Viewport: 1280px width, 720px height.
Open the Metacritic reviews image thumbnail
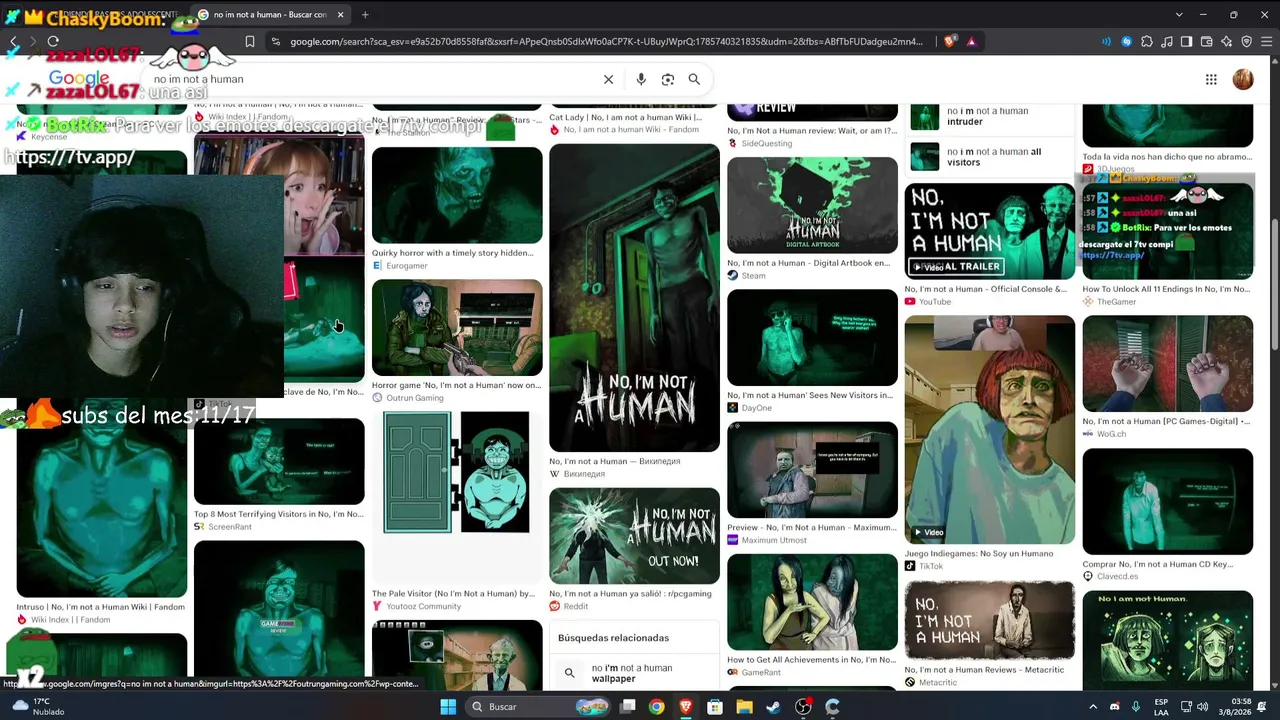coord(990,622)
